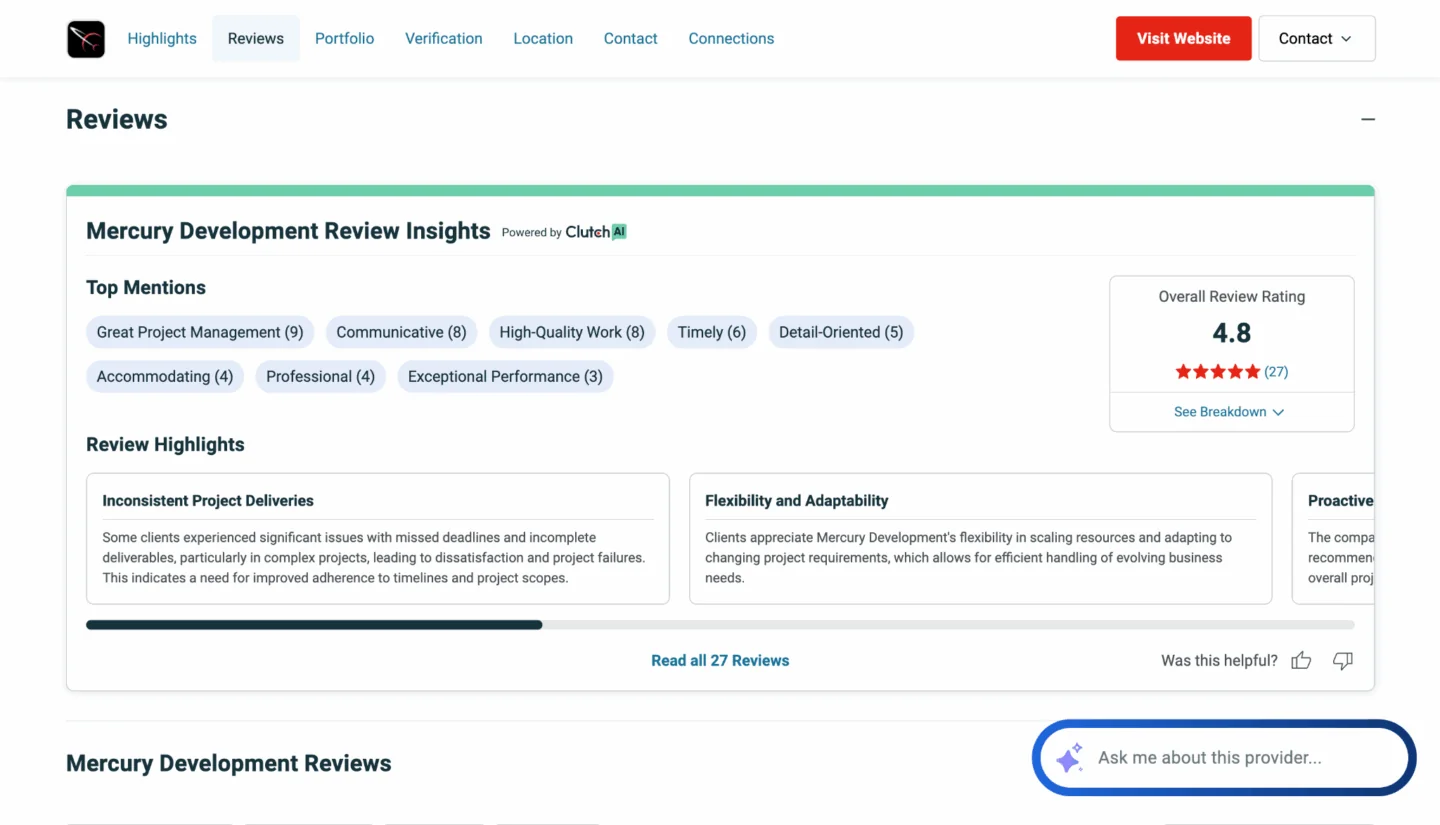Click Mercury Development Review Insights title
The image size is (1440, 825).
point(288,231)
